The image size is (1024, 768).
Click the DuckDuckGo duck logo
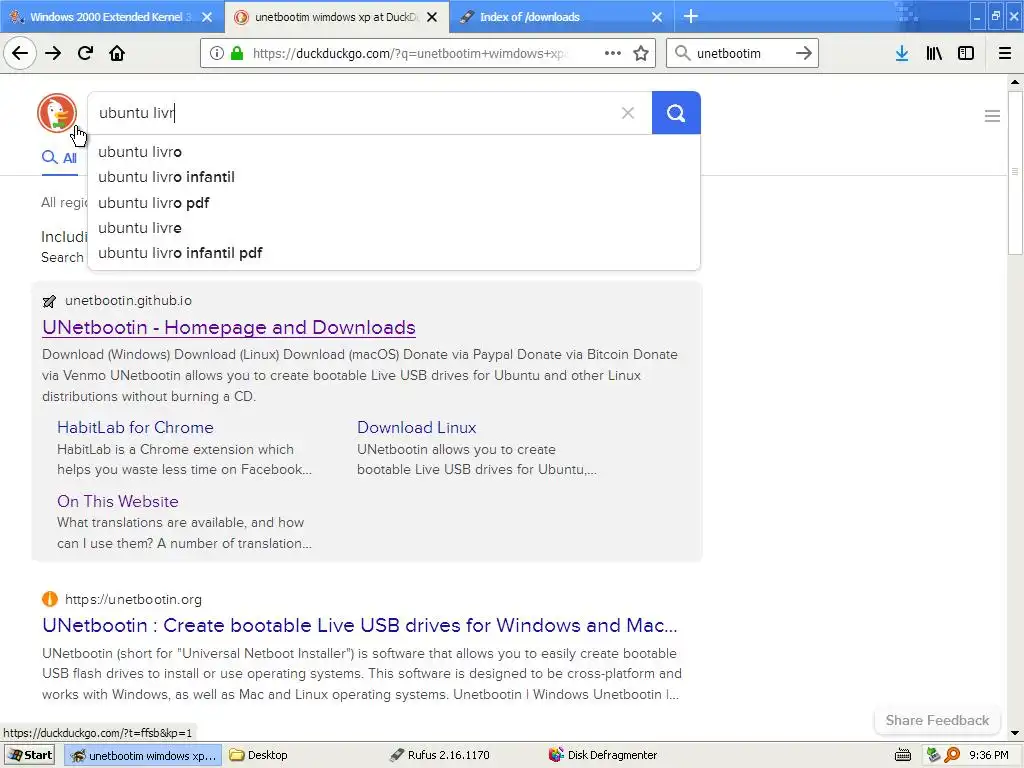point(57,113)
